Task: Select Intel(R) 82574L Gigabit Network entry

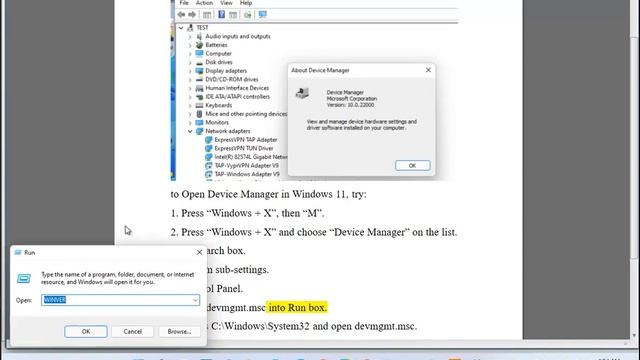Action: (251, 157)
